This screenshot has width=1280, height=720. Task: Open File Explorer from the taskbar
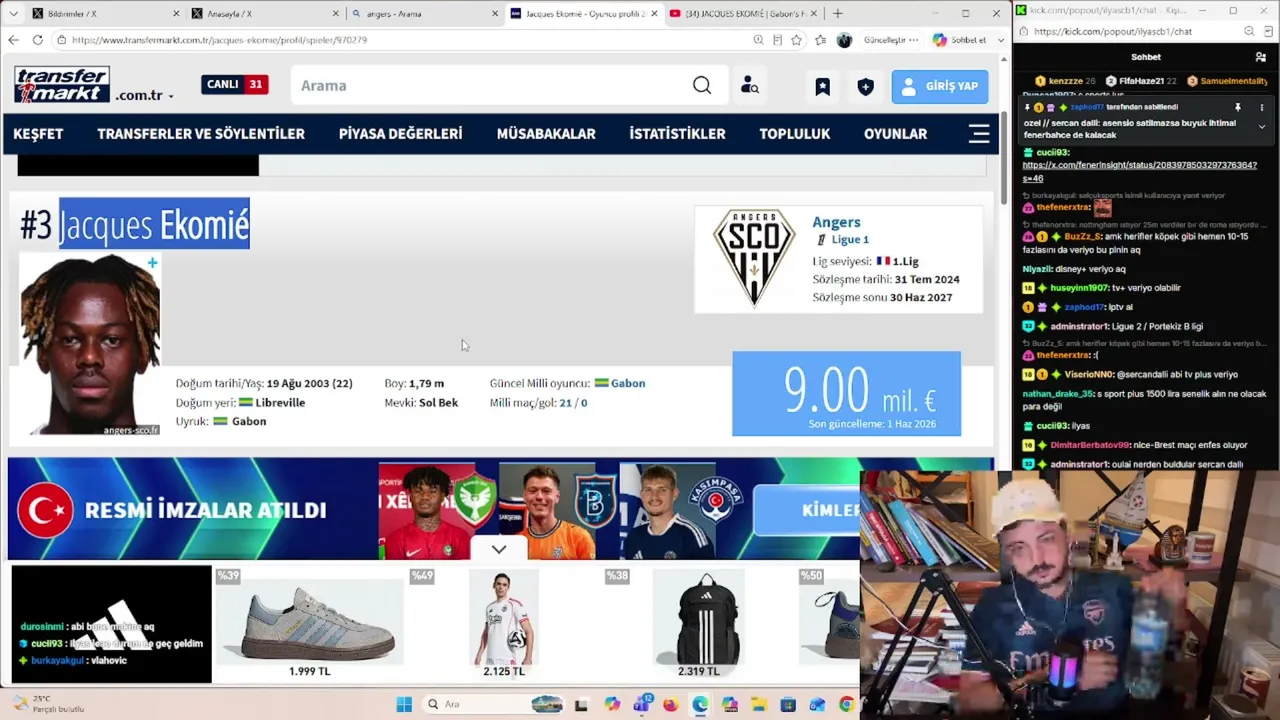coord(758,704)
